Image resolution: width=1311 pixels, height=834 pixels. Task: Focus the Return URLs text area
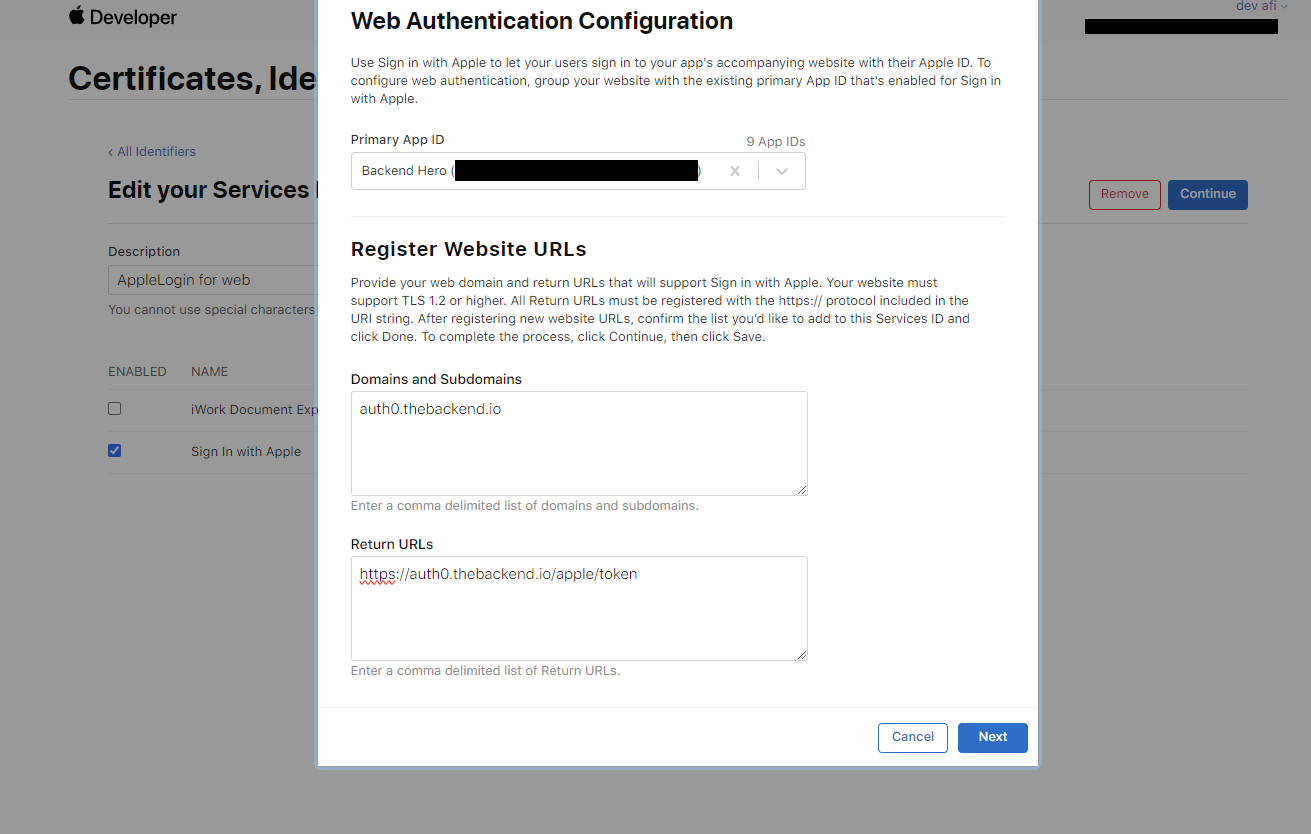(x=579, y=608)
